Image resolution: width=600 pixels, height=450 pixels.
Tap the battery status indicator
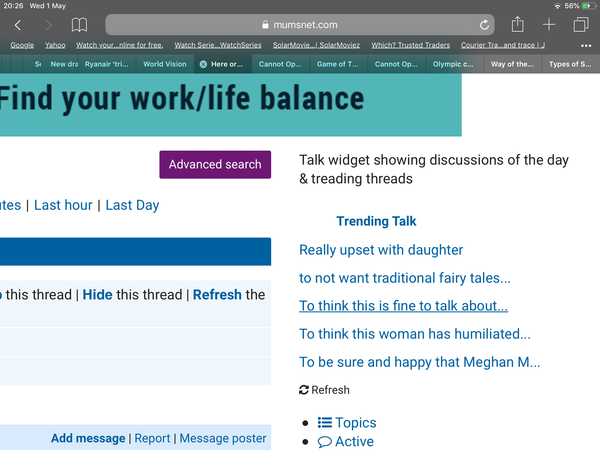click(x=587, y=6)
